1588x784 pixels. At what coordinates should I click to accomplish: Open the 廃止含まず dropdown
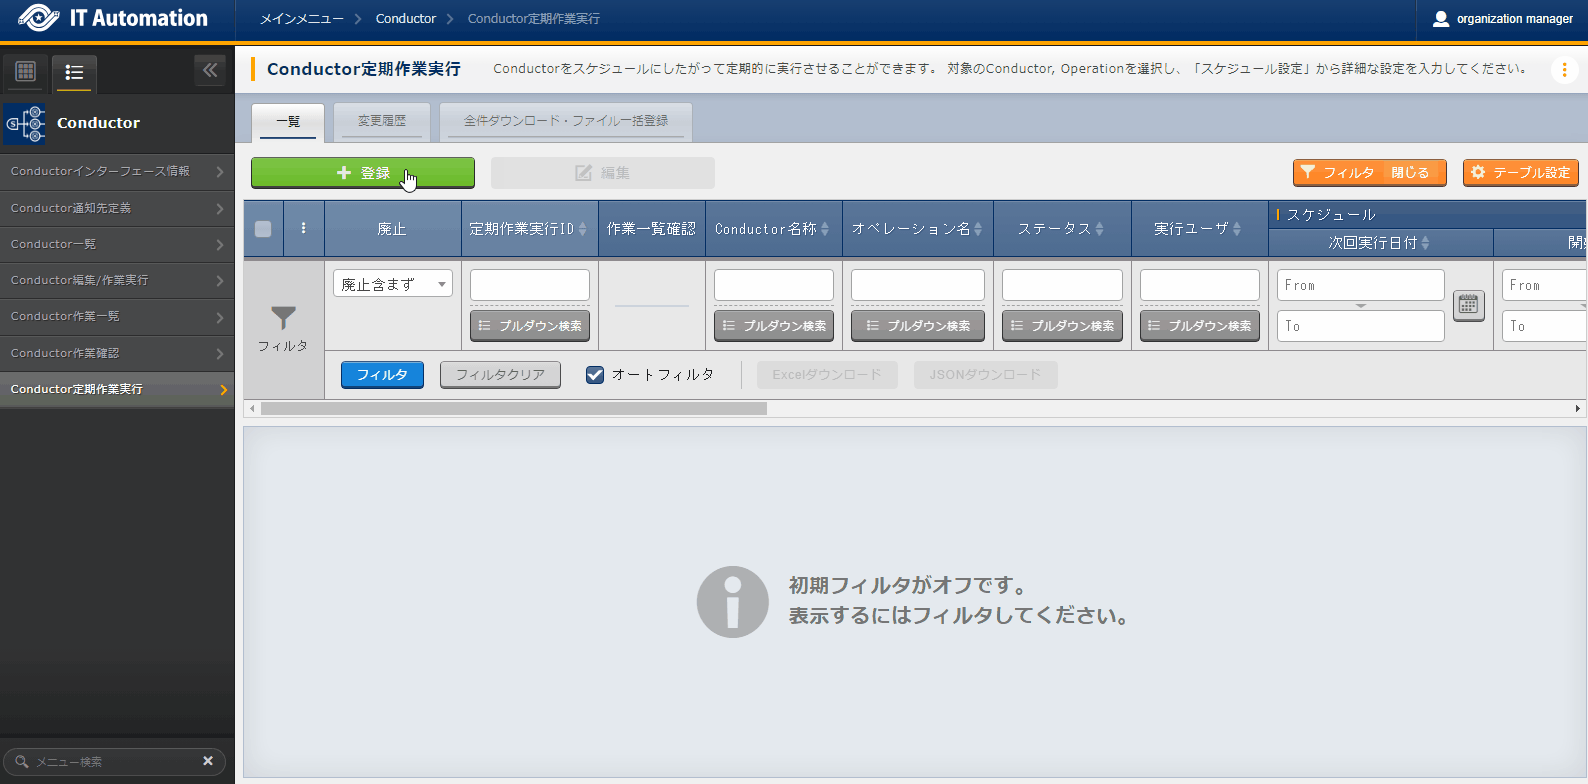(392, 285)
